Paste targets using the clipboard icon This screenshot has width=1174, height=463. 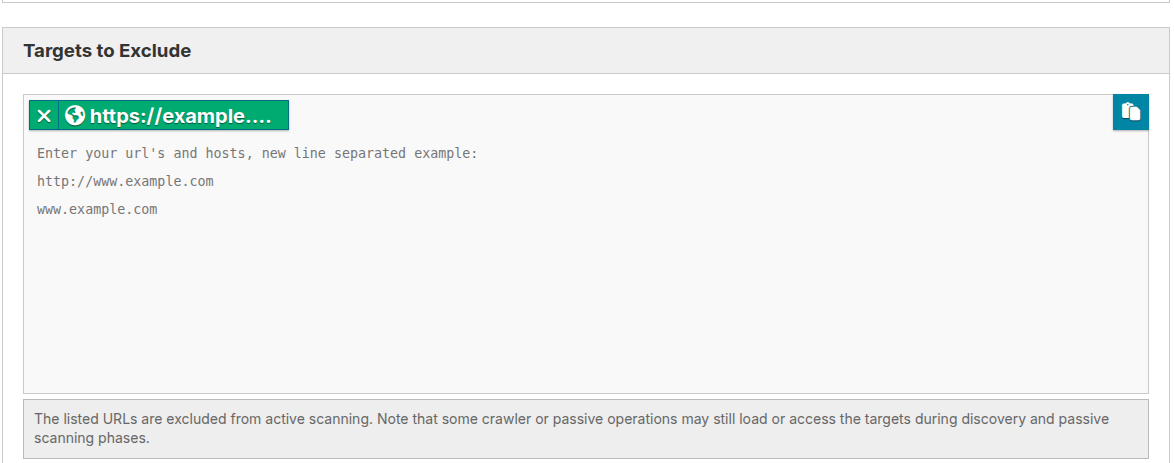[1131, 112]
